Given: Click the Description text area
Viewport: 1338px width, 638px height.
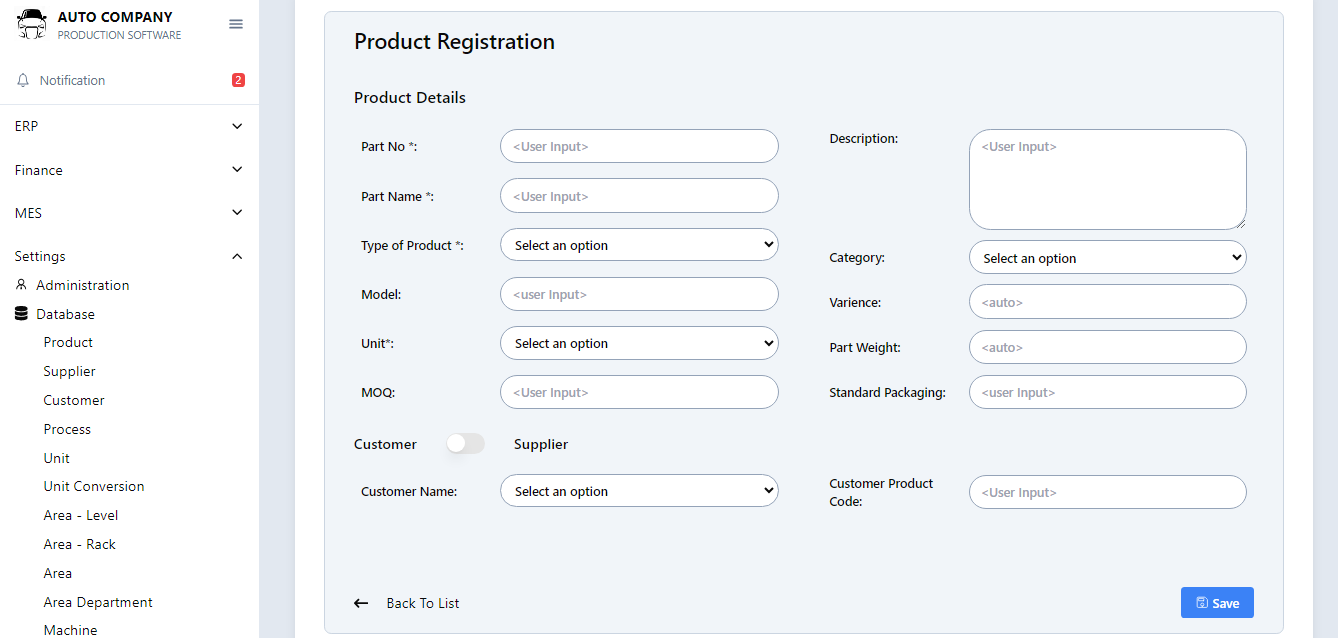Looking at the screenshot, I should point(1108,179).
